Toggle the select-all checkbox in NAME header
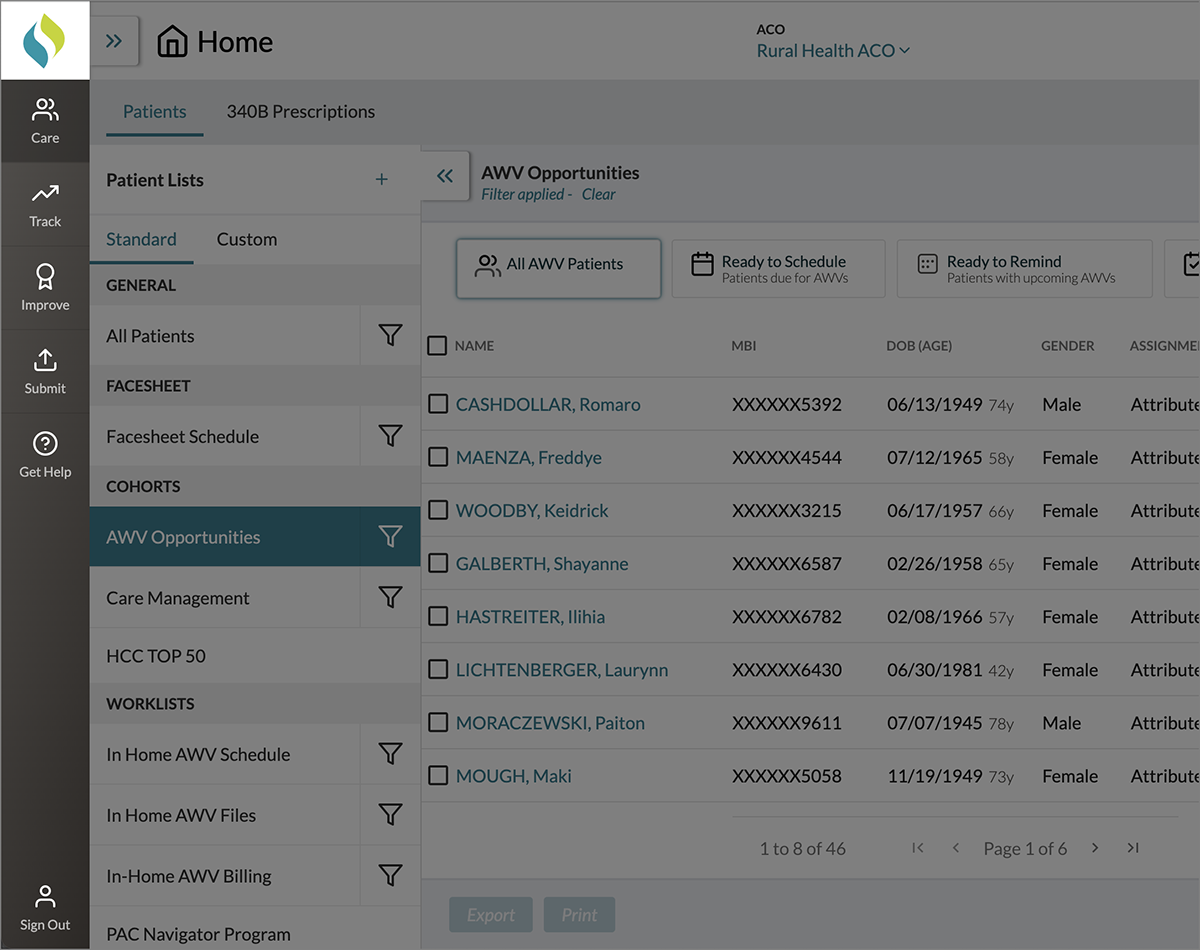Image resolution: width=1200 pixels, height=950 pixels. point(437,346)
